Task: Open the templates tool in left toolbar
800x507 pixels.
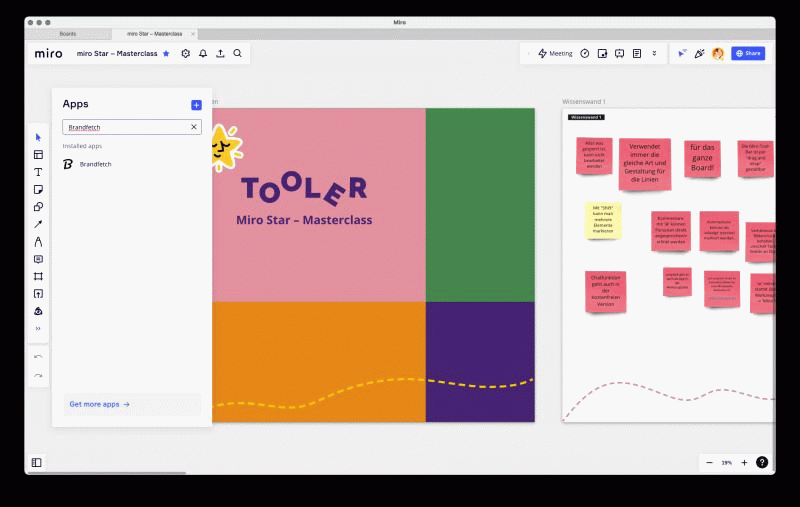Action: 38,155
